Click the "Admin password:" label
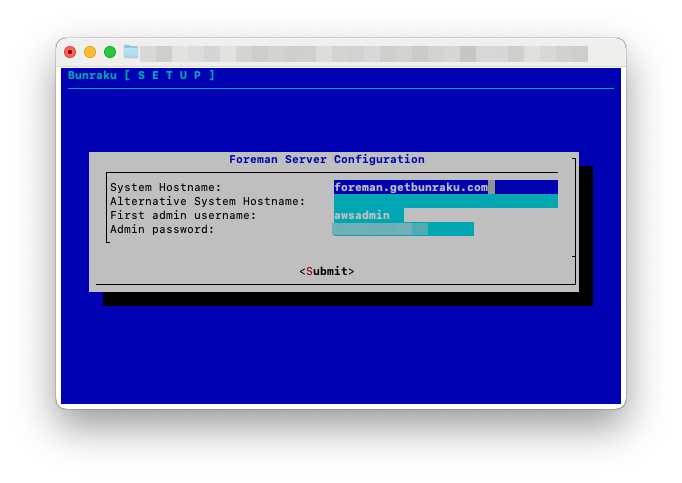The image size is (682, 483). point(162,229)
